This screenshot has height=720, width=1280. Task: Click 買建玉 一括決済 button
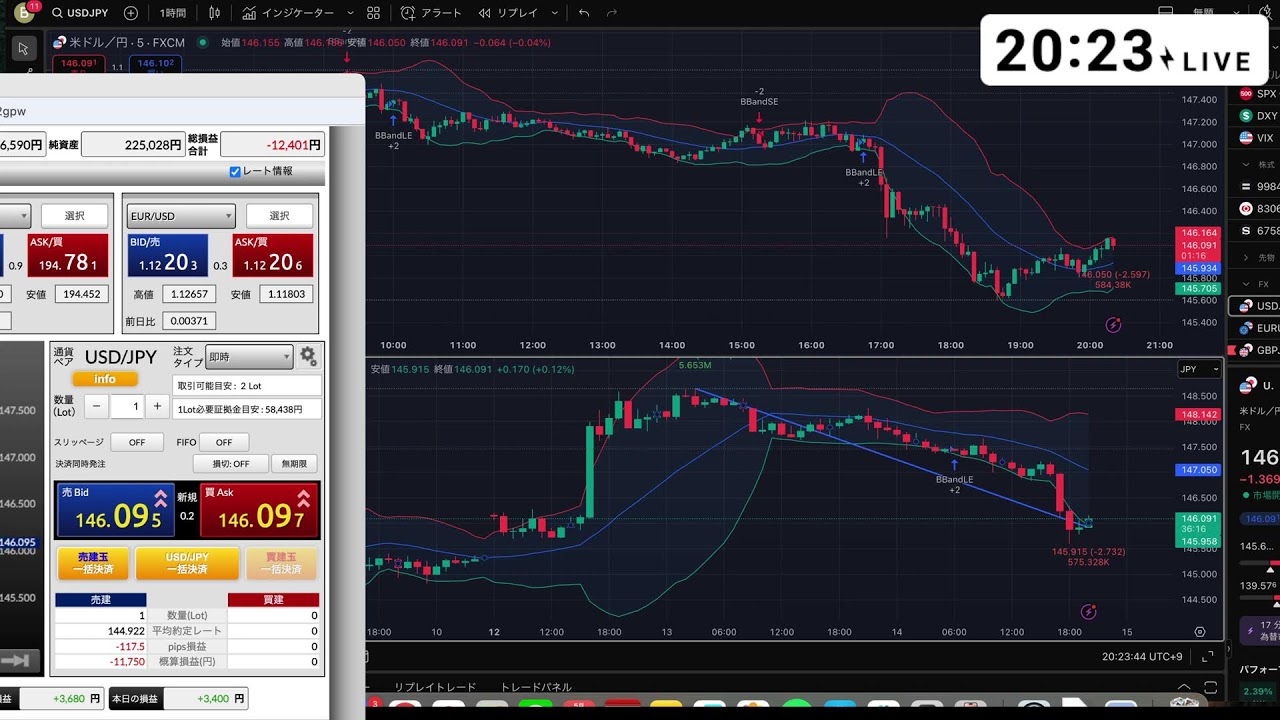click(x=281, y=563)
